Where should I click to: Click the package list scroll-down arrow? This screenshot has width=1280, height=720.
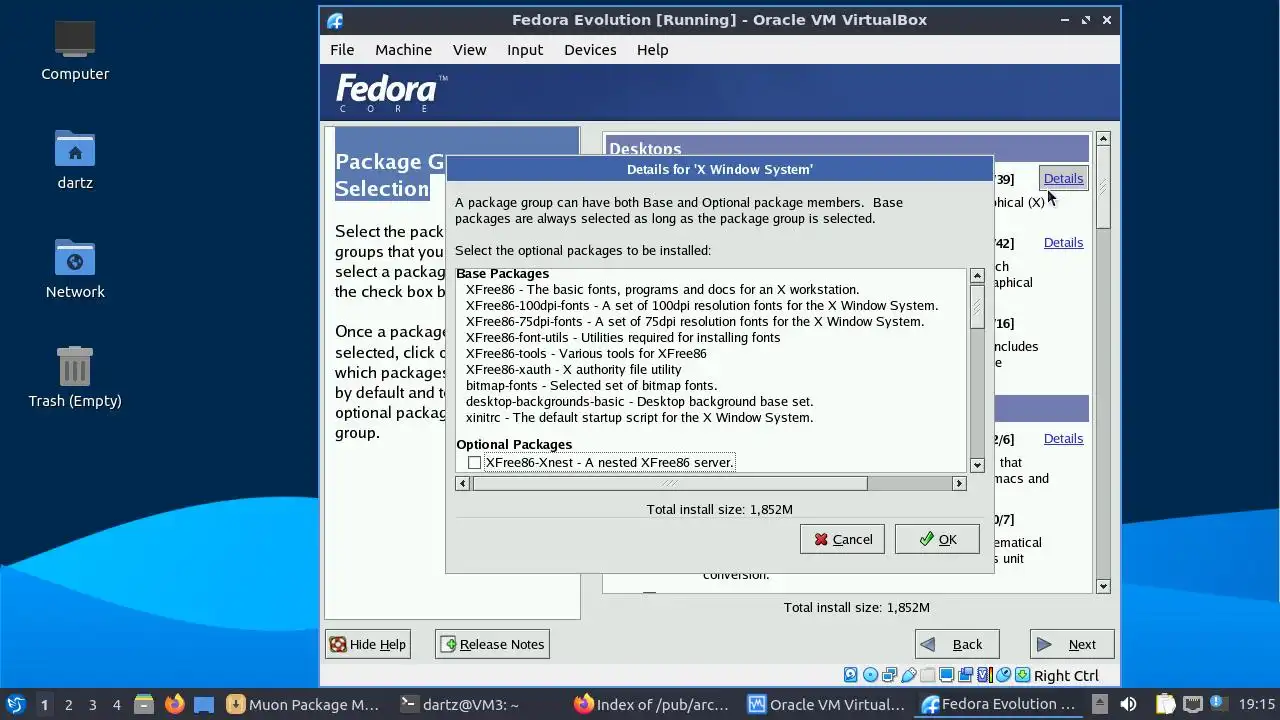tap(977, 464)
